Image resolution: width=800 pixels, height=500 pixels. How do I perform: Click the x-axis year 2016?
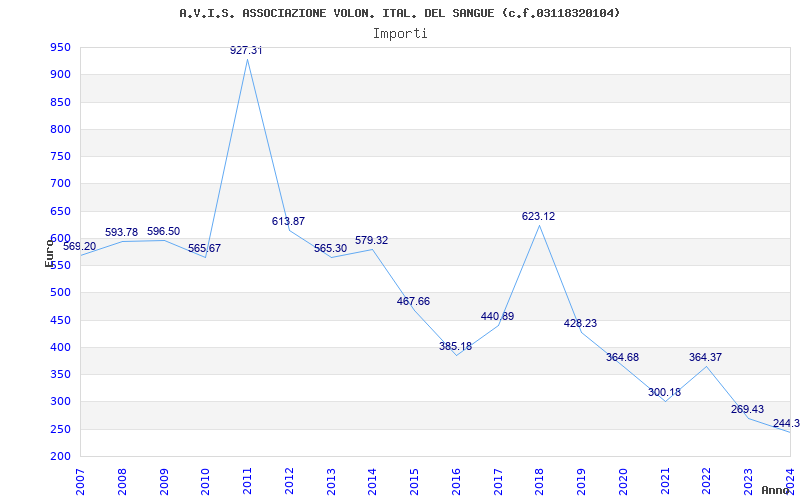456,482
